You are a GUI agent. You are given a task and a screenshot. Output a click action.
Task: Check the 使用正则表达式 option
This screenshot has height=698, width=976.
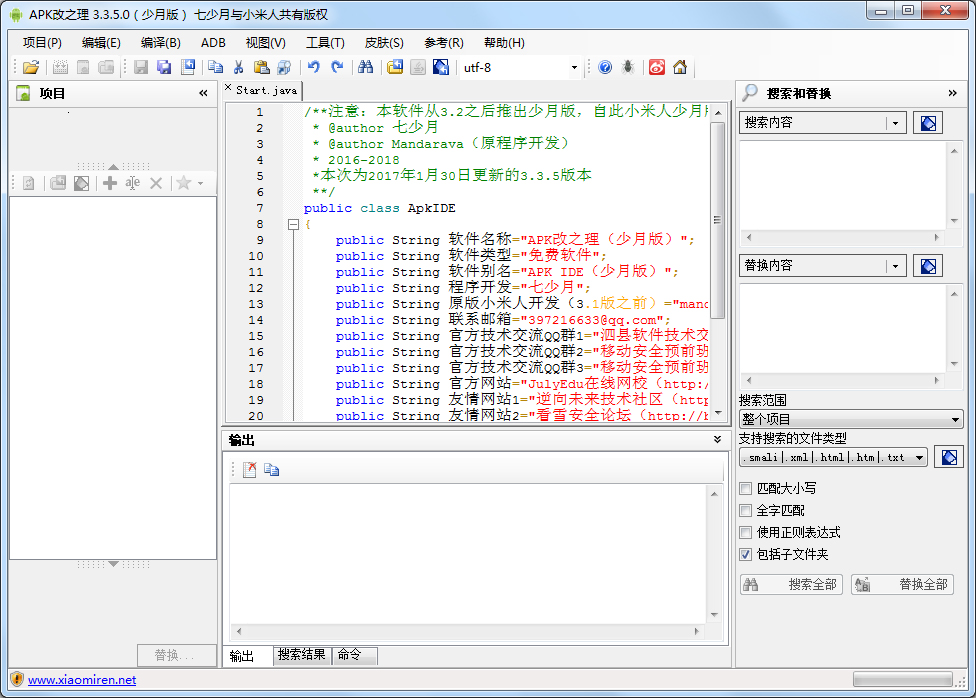point(743,532)
